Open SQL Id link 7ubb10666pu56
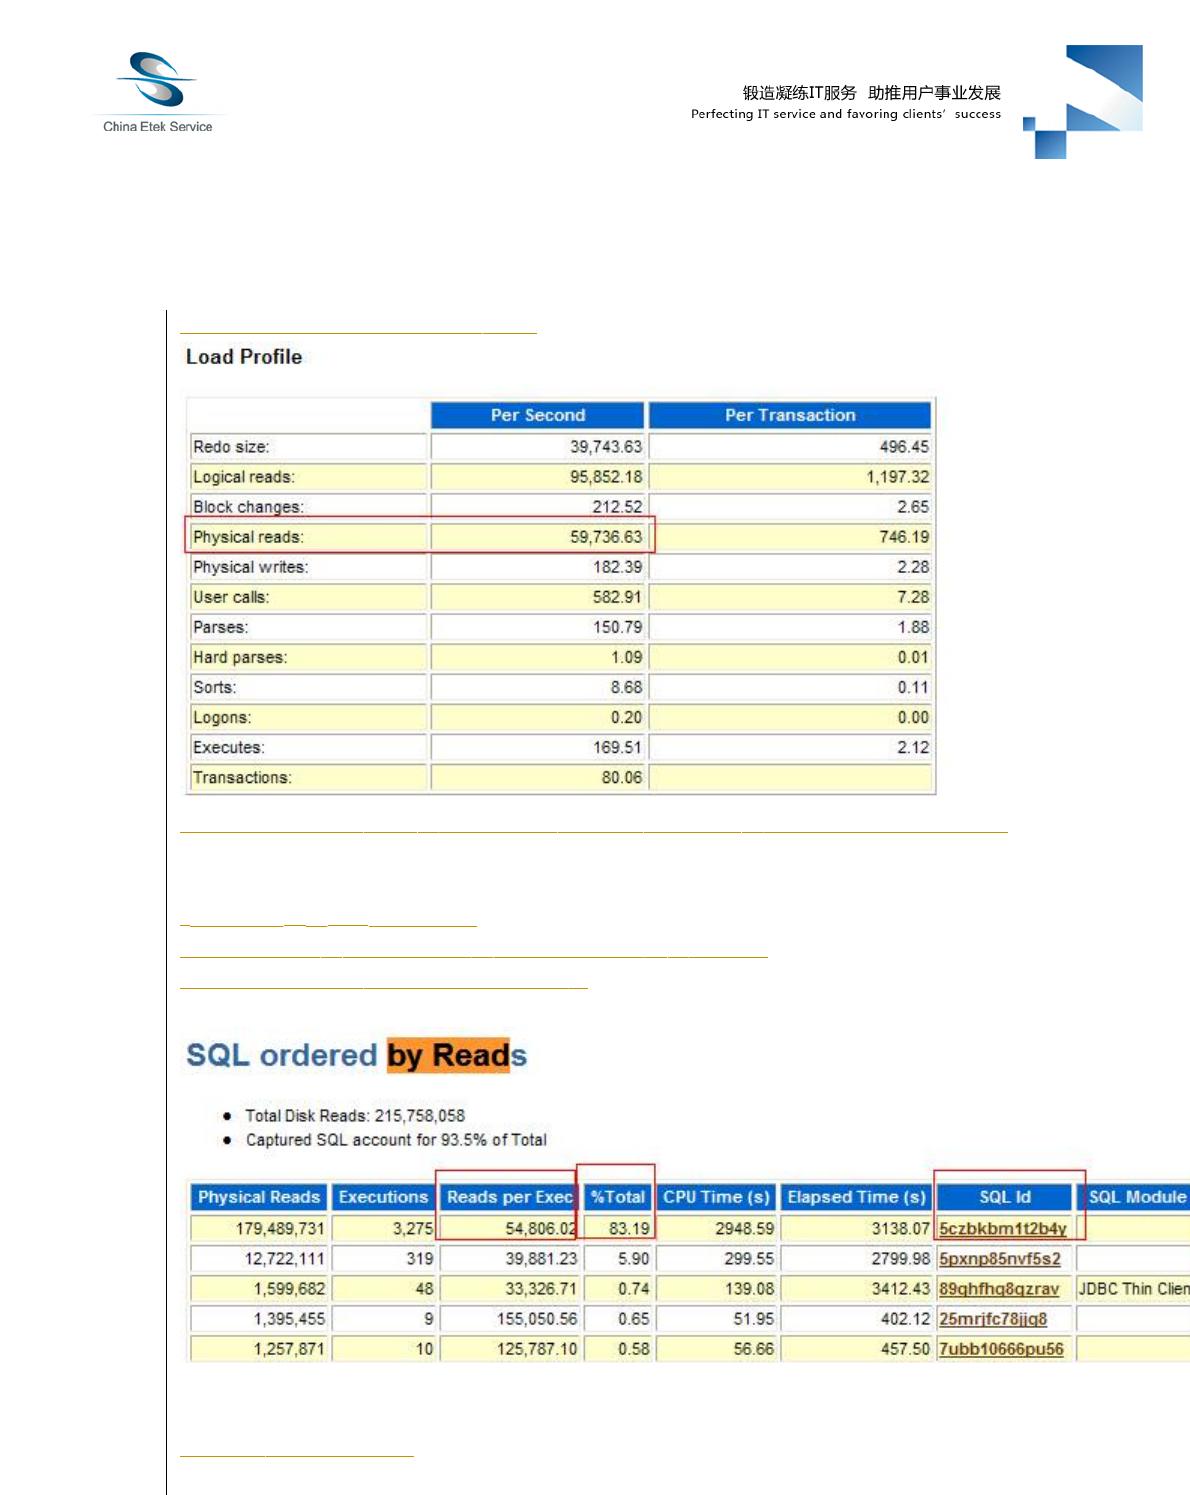1190x1495 pixels. tap(1001, 1348)
